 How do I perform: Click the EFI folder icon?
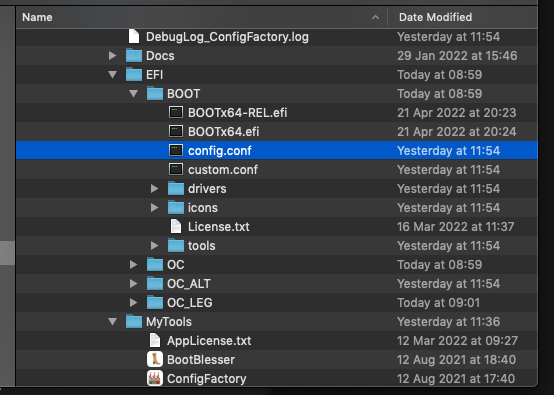click(x=134, y=75)
